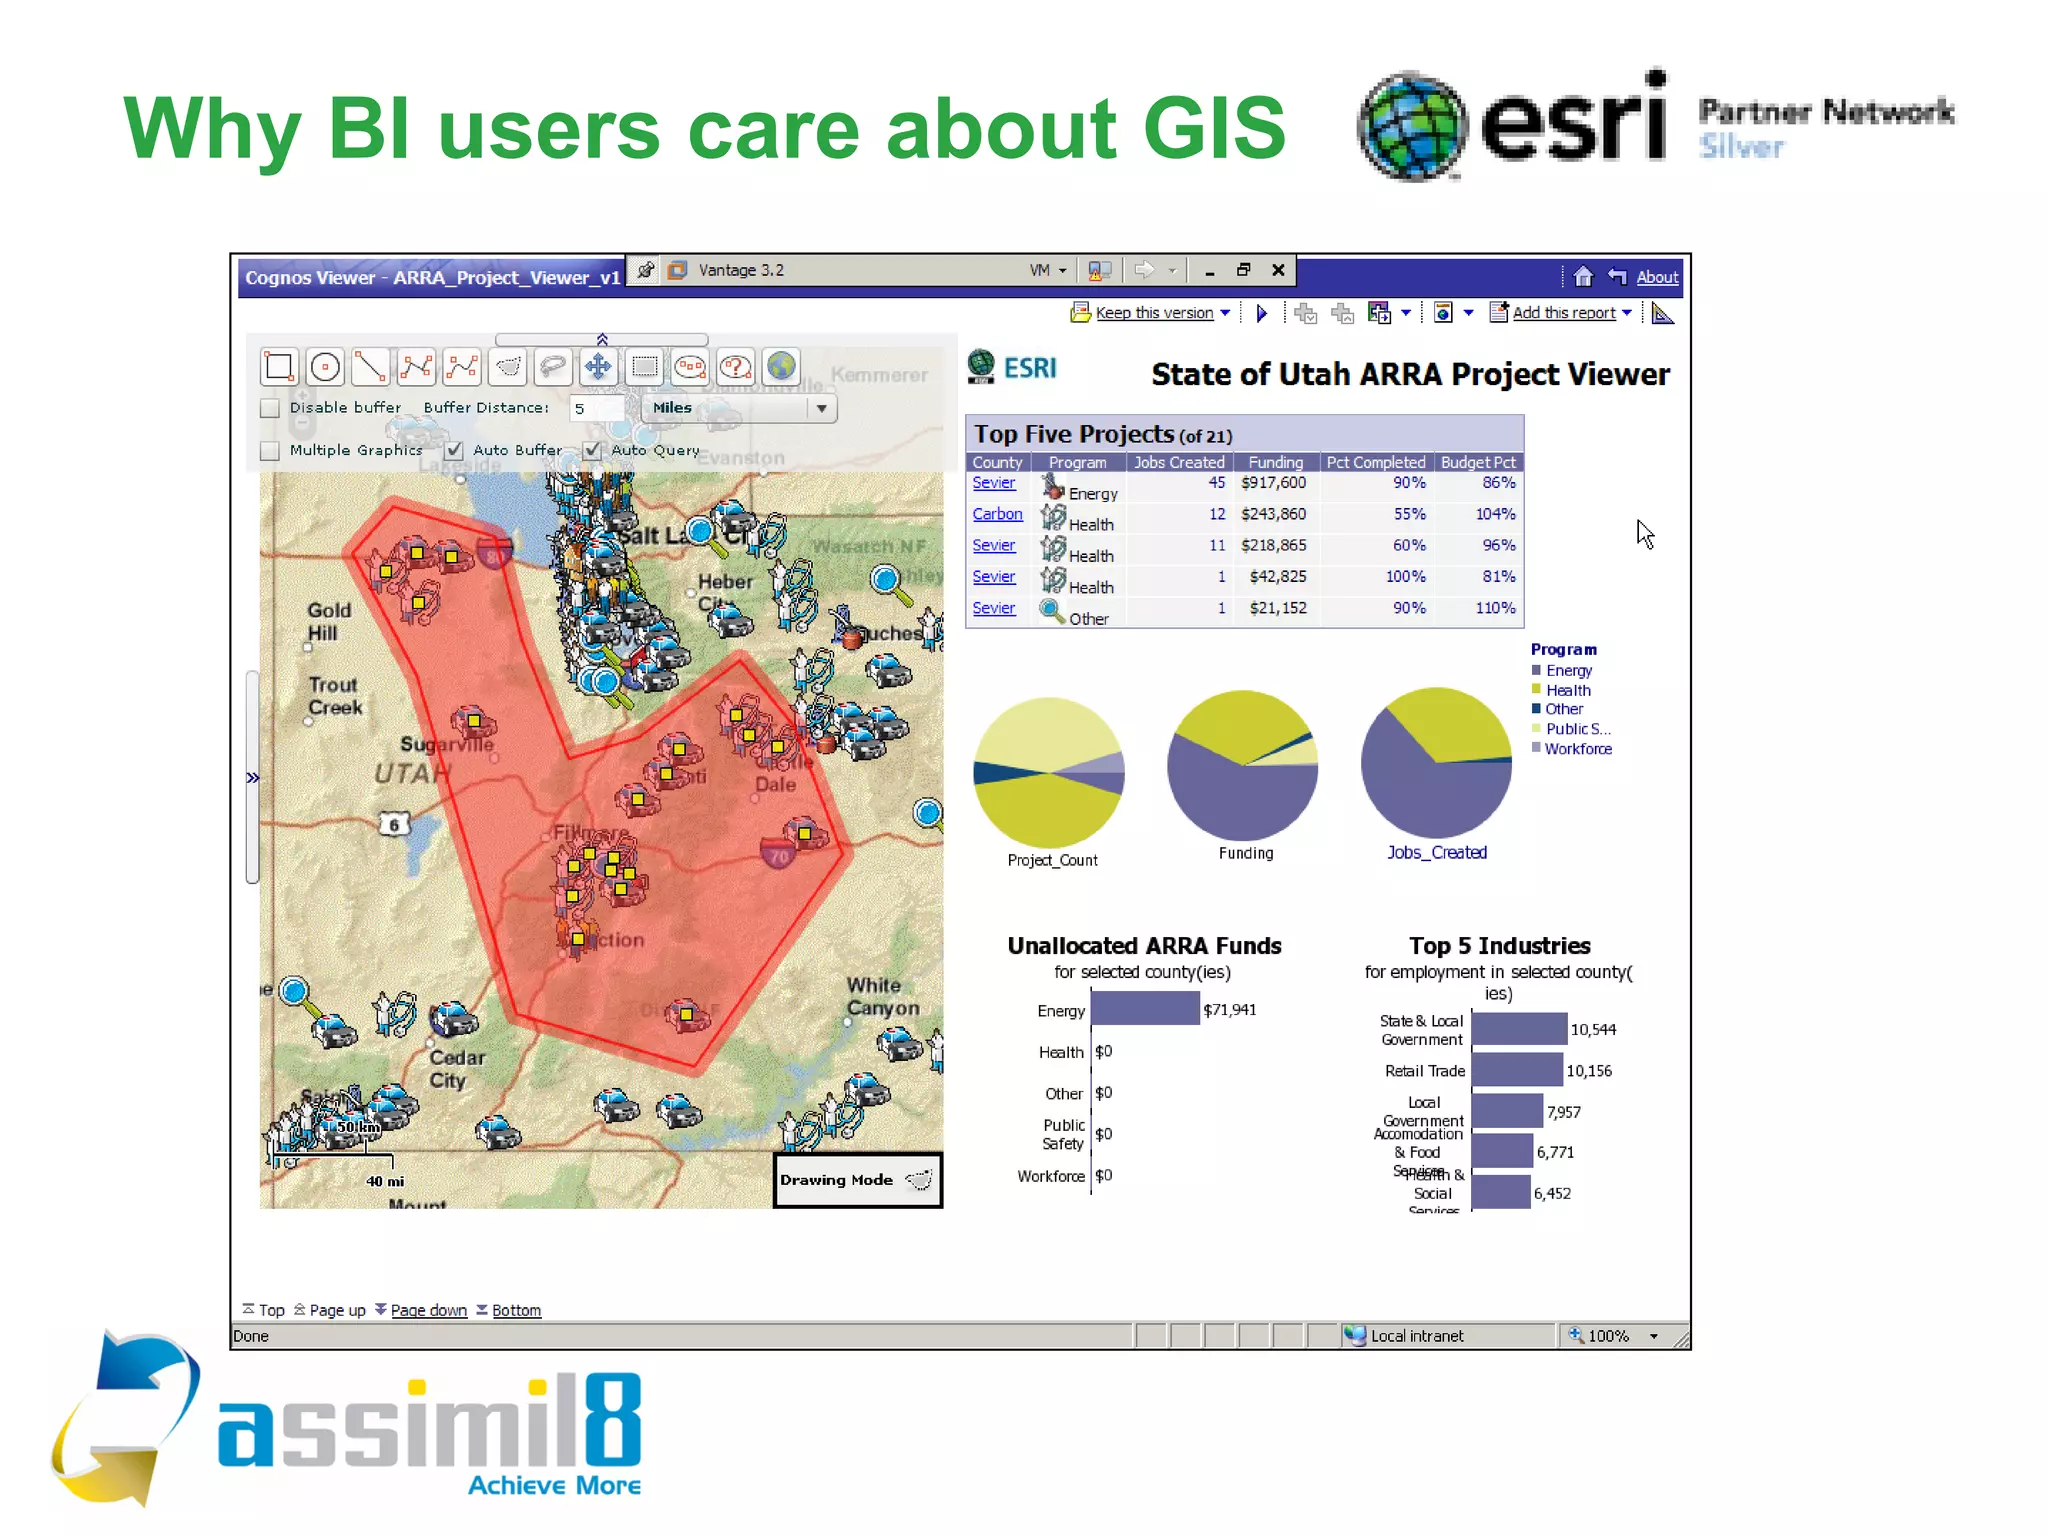Click the Jobs_Created pie chart label
2048x1536 pixels.
(1436, 853)
